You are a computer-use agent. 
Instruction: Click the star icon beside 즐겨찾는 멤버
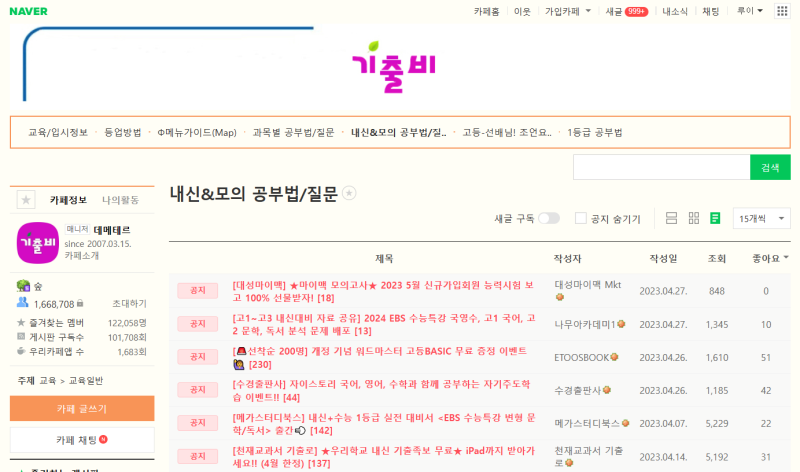pos(21,322)
